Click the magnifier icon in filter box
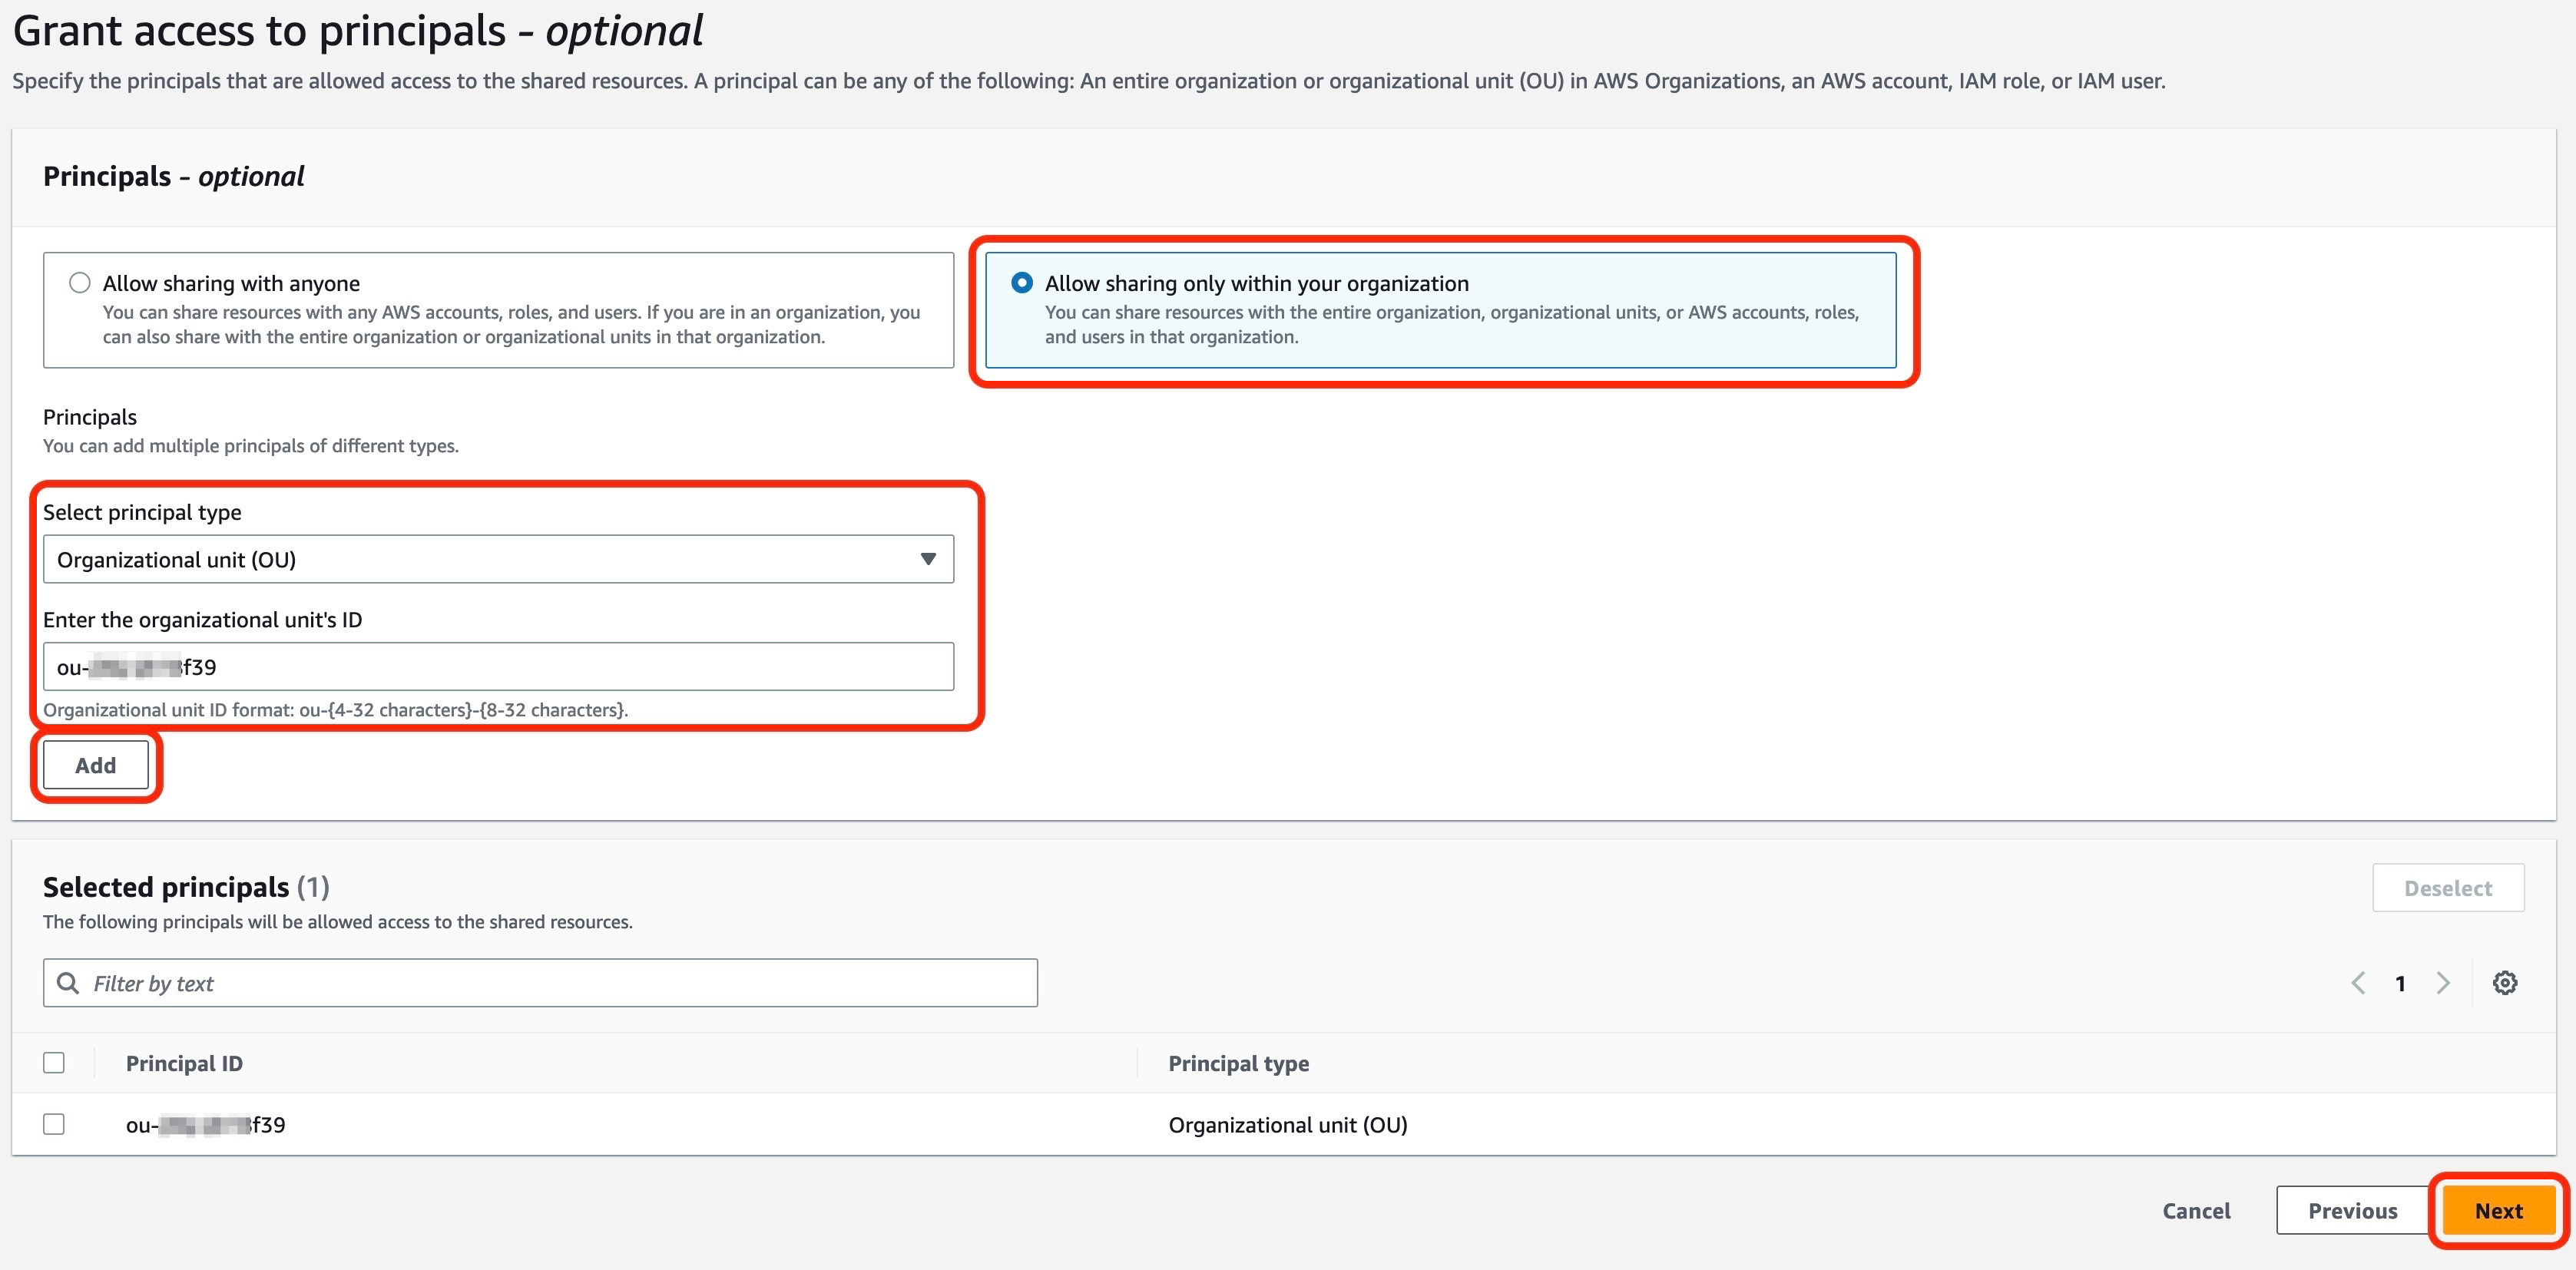Image resolution: width=2576 pixels, height=1270 pixels. [x=68, y=983]
